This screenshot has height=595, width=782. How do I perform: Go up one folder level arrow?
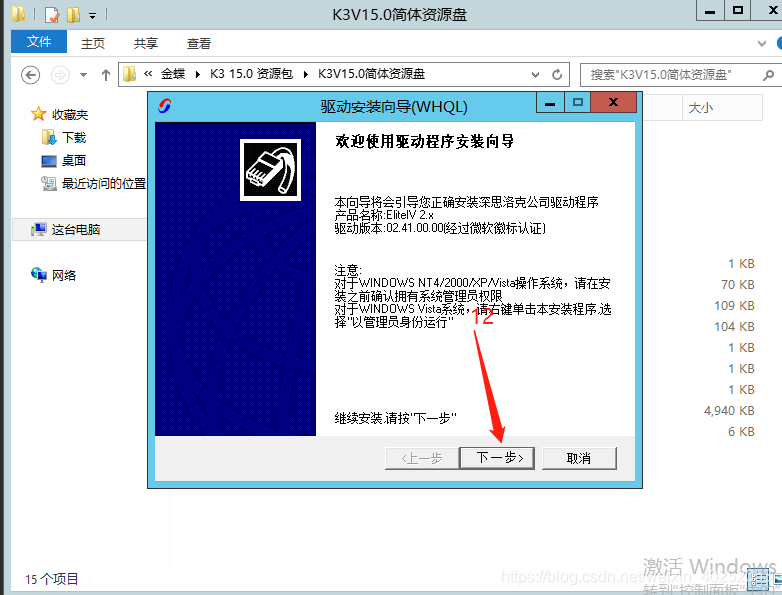click(x=106, y=75)
